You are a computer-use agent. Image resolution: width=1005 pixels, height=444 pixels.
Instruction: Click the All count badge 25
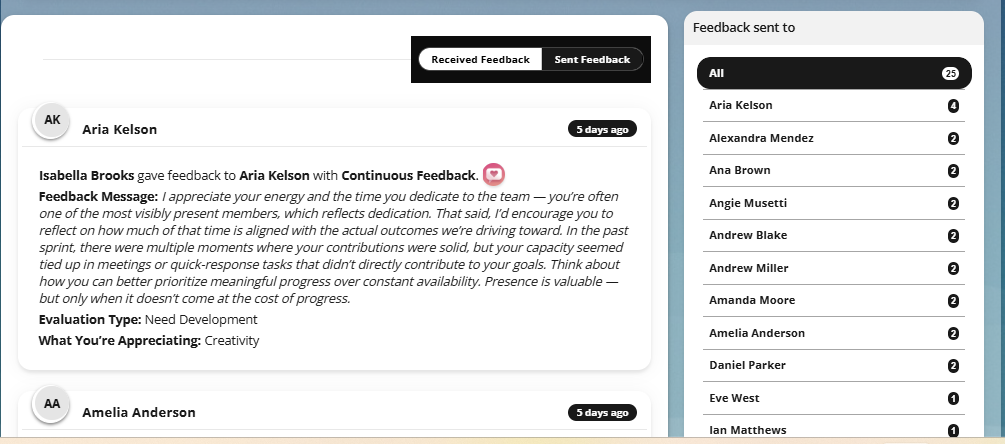[x=950, y=74]
